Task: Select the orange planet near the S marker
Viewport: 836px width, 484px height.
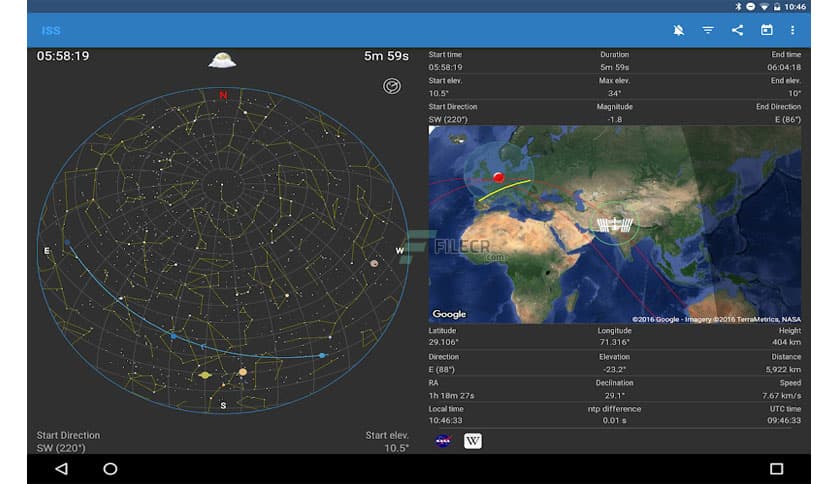Action: click(243, 372)
